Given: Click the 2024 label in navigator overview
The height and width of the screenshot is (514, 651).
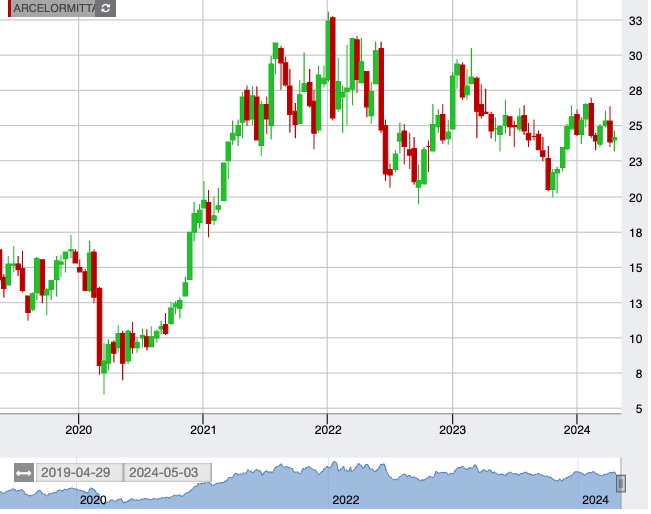Looking at the screenshot, I should coord(595,500).
